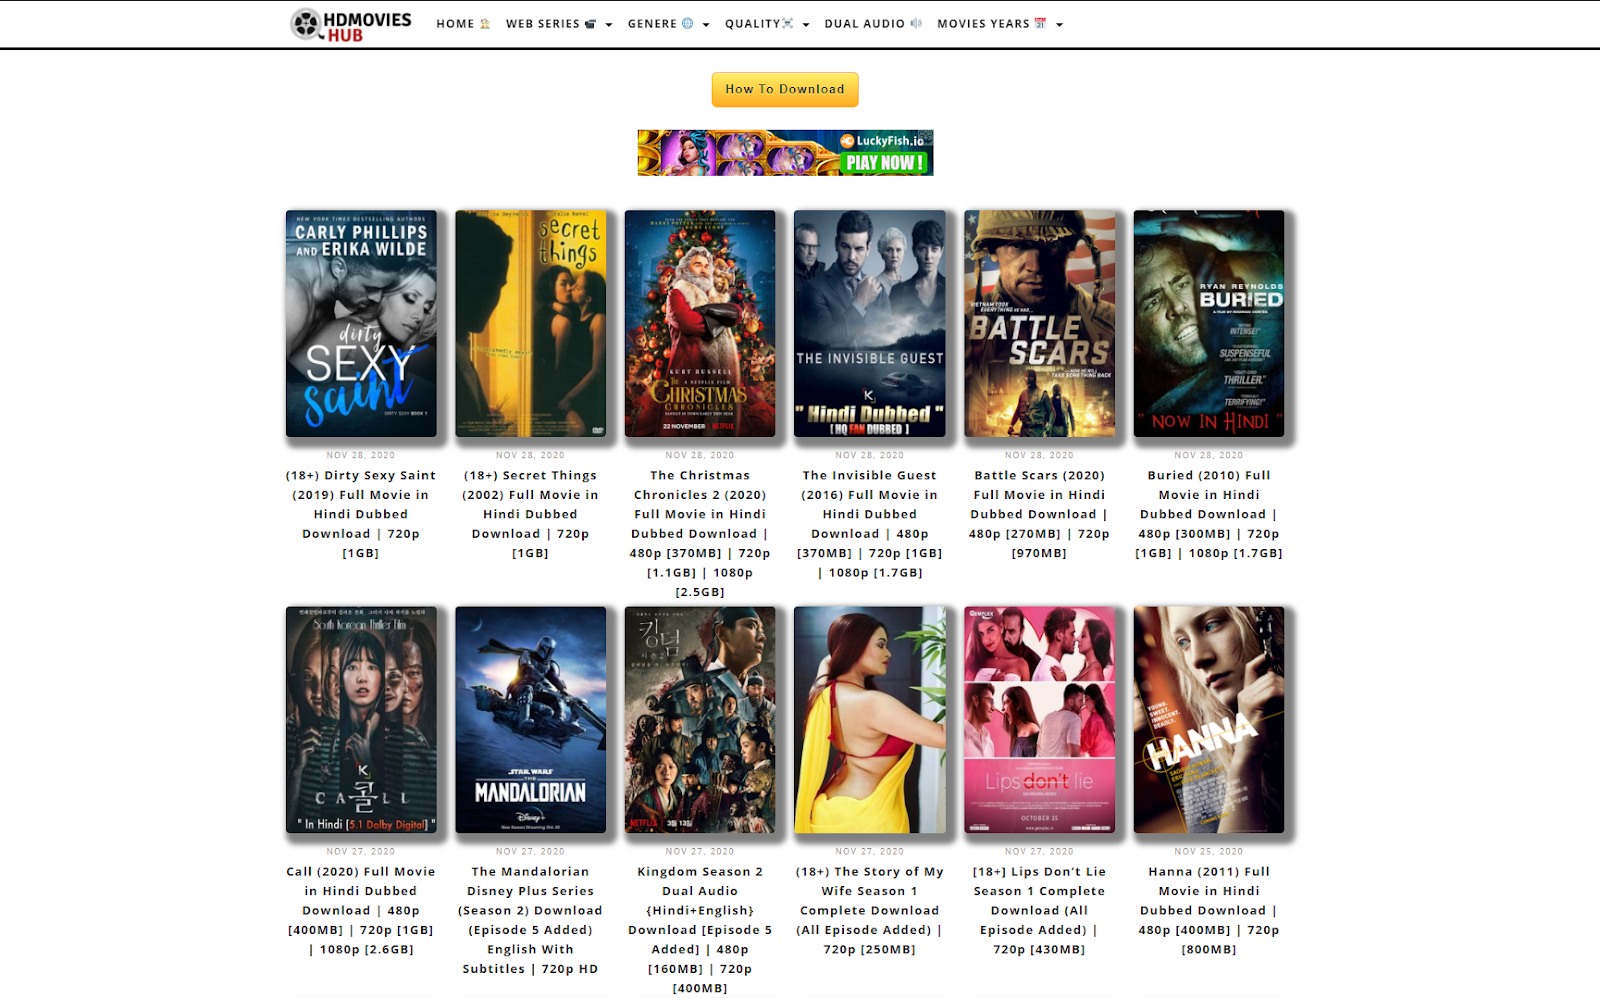Follow the Lips Don't Lie Season 1 link
This screenshot has width=1600, height=998.
click(1040, 910)
